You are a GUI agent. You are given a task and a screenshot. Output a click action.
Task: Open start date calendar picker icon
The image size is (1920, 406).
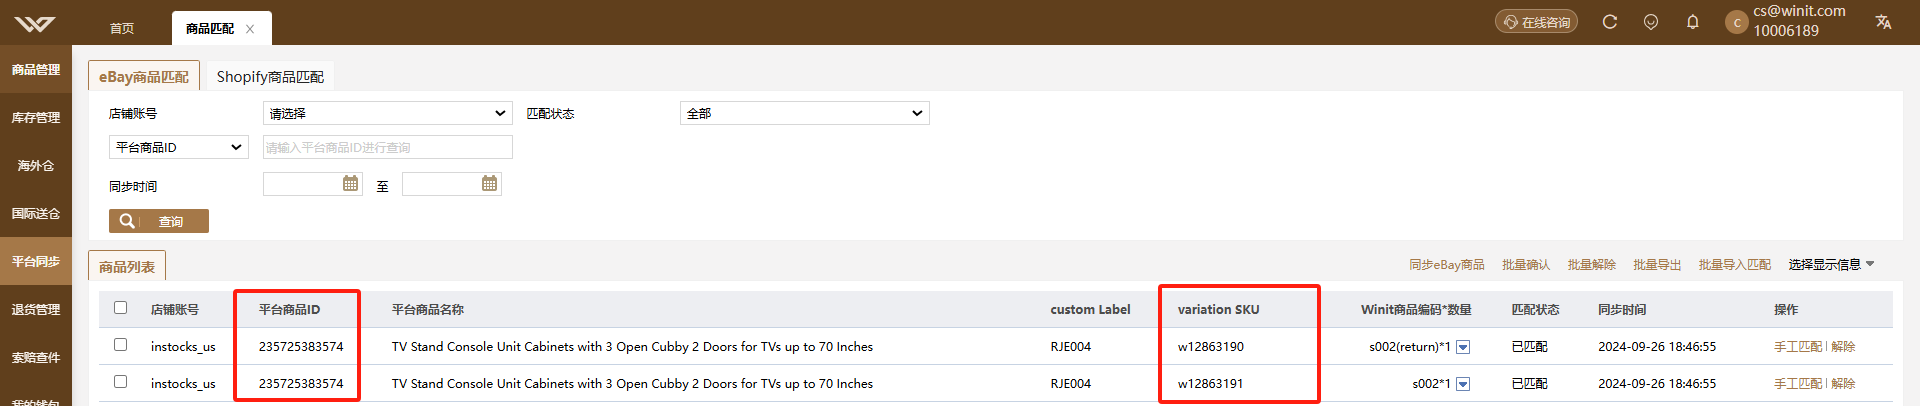[350, 183]
